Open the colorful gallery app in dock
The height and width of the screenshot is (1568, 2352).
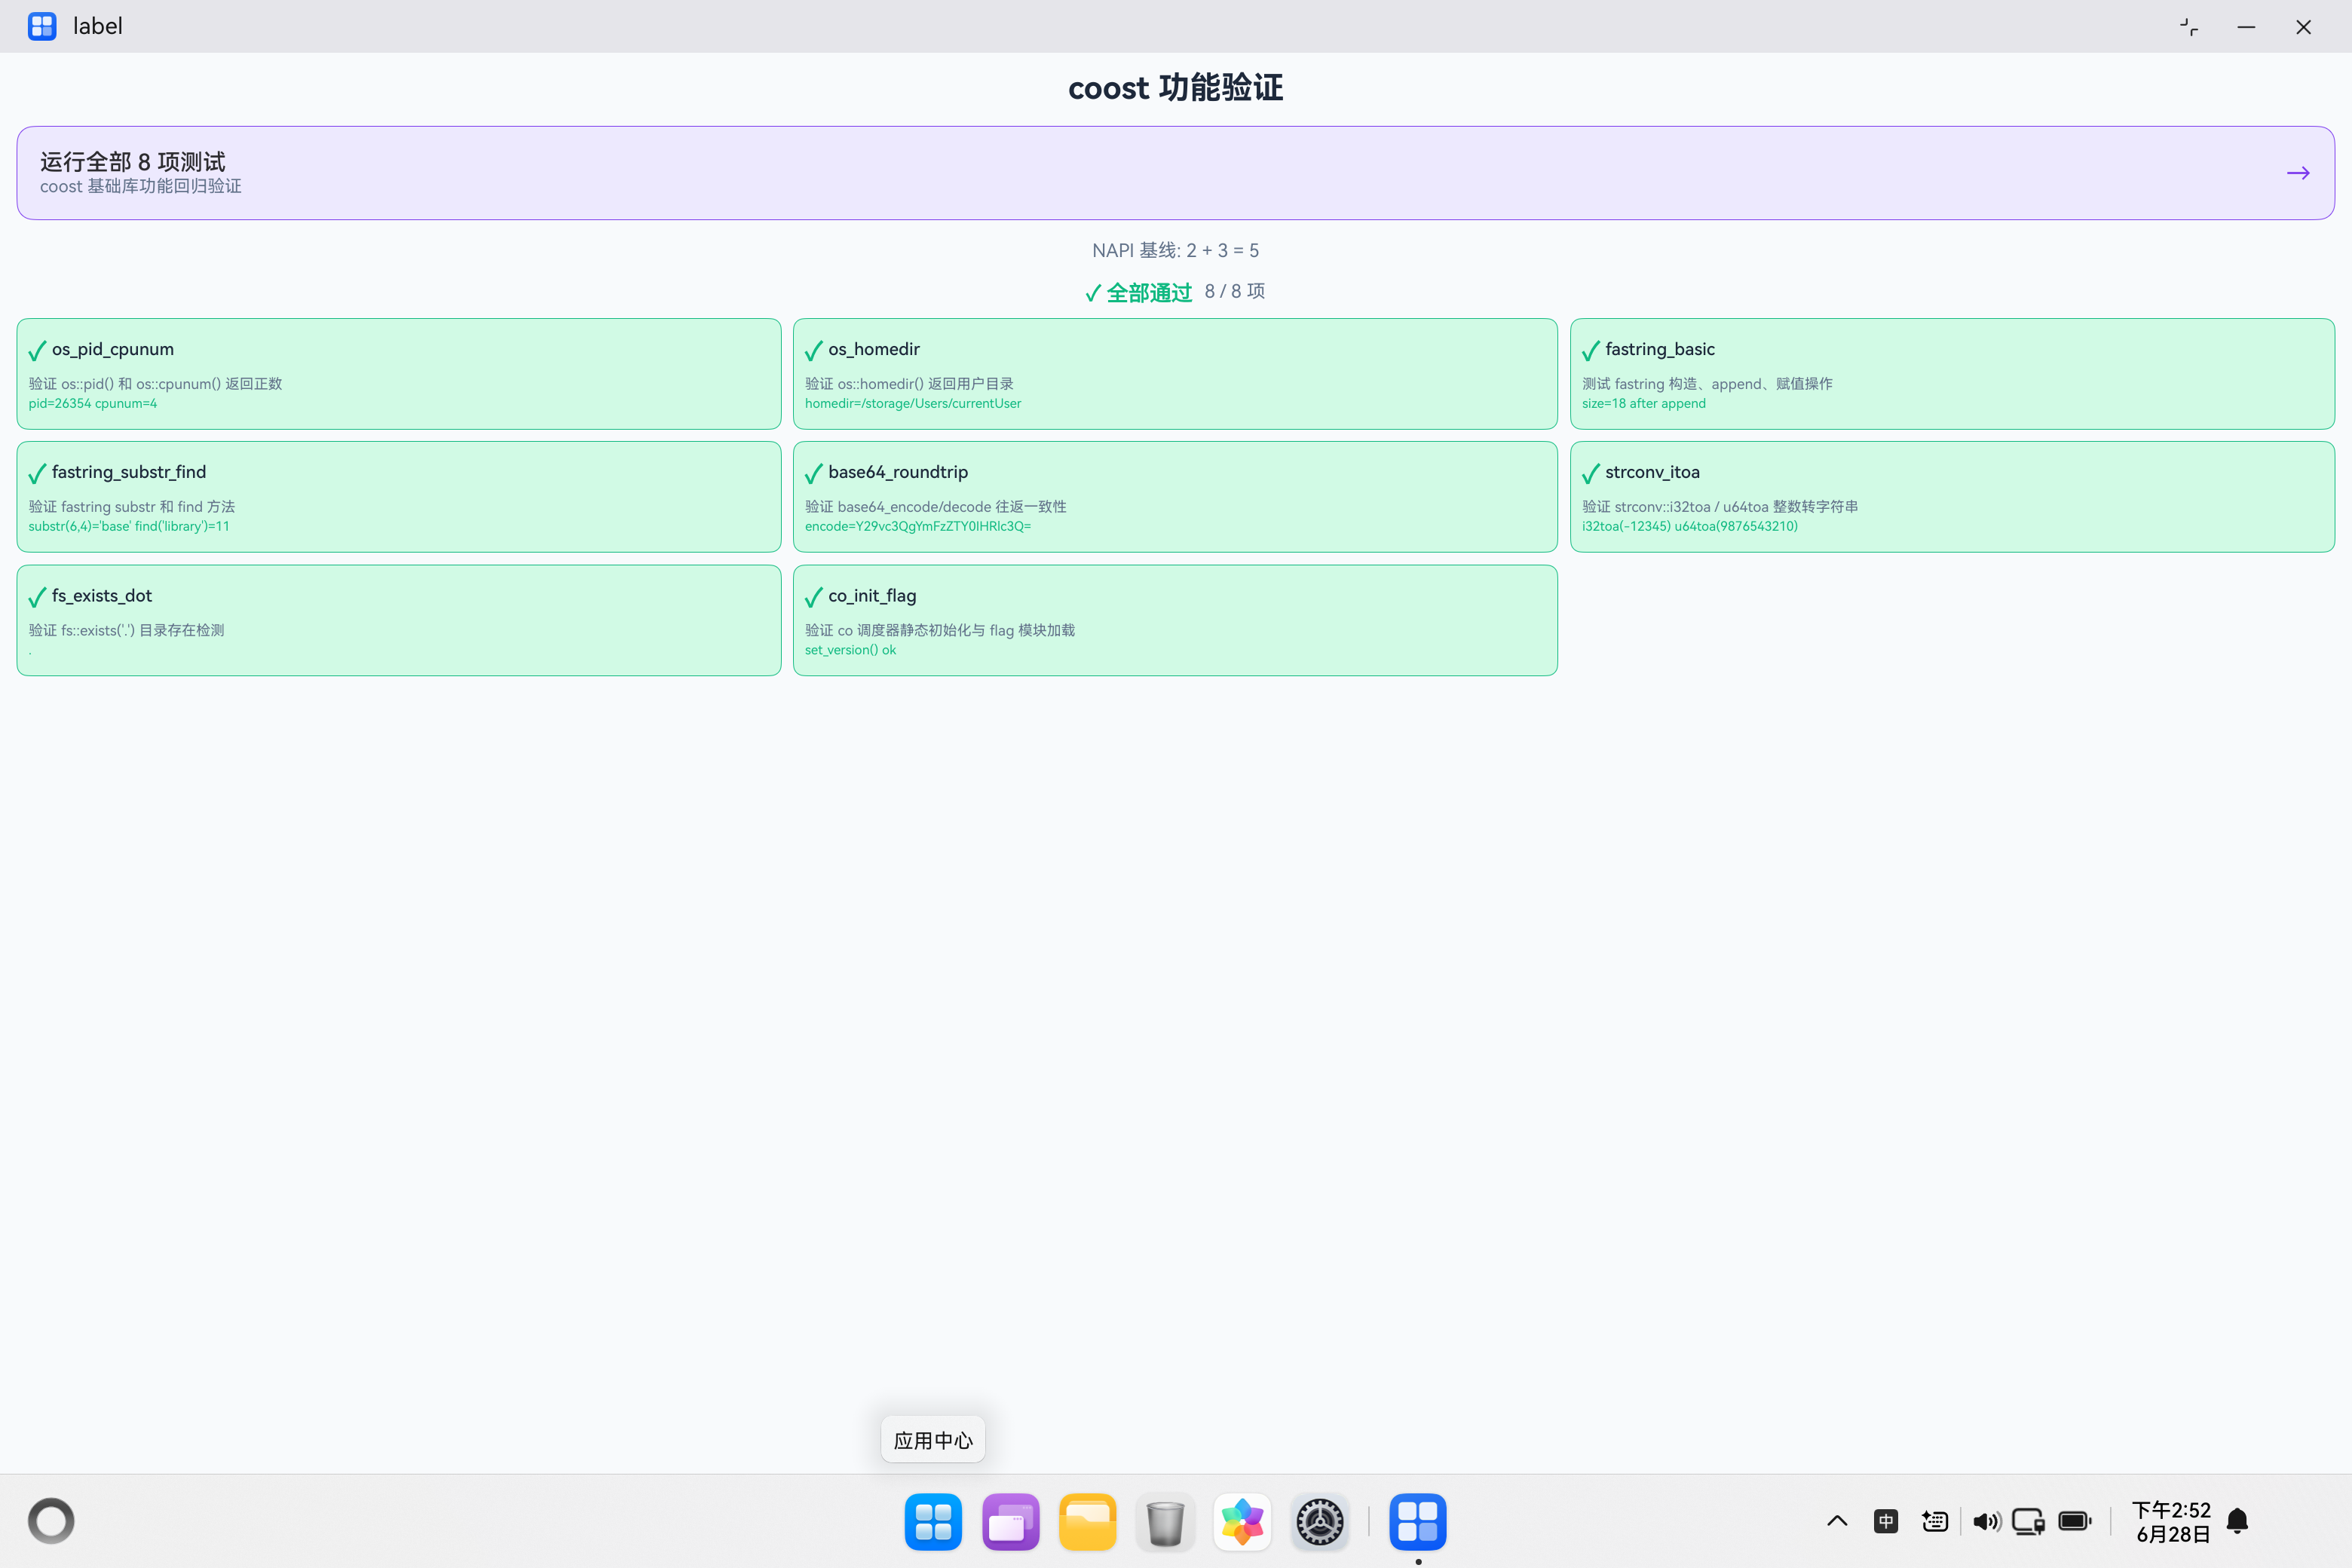click(1242, 1522)
